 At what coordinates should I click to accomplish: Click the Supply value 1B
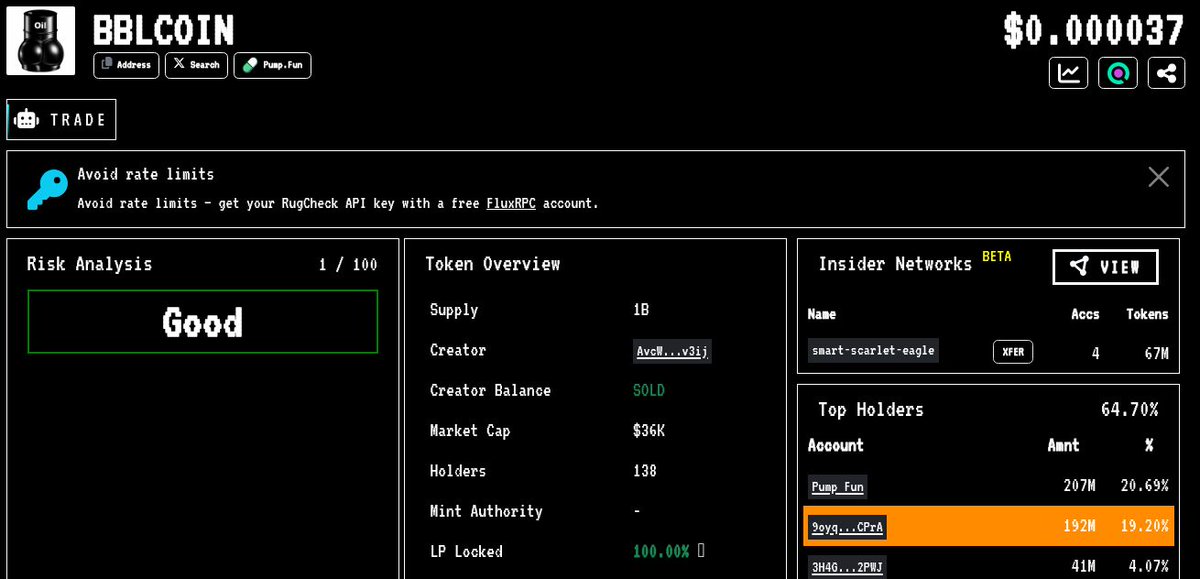point(641,310)
